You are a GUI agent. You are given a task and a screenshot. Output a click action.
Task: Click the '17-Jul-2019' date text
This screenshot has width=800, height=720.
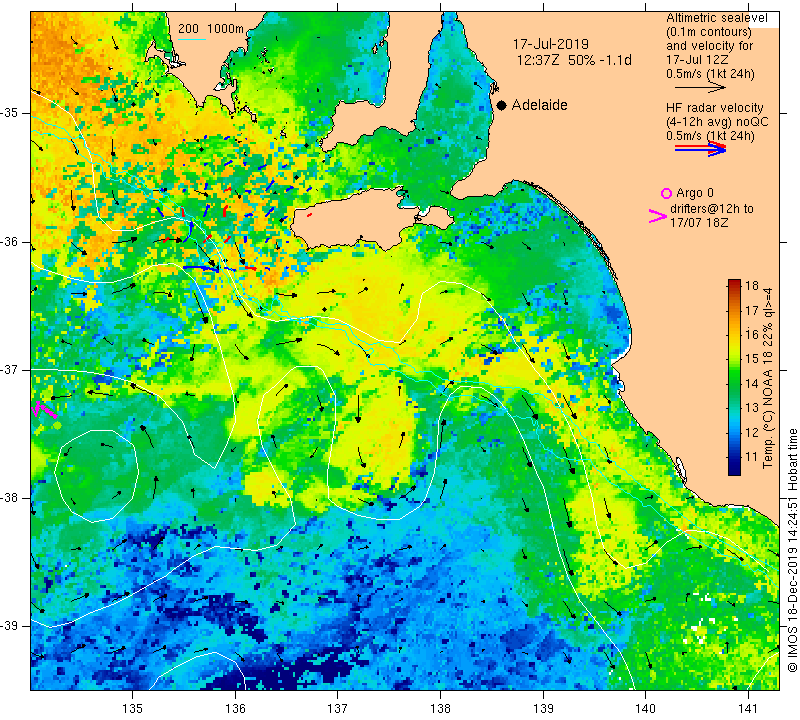pos(551,44)
